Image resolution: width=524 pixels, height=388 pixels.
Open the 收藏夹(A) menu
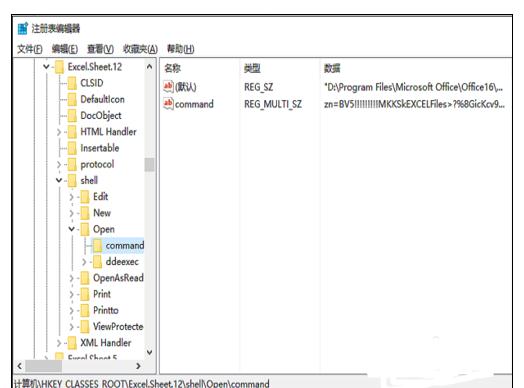(140, 49)
